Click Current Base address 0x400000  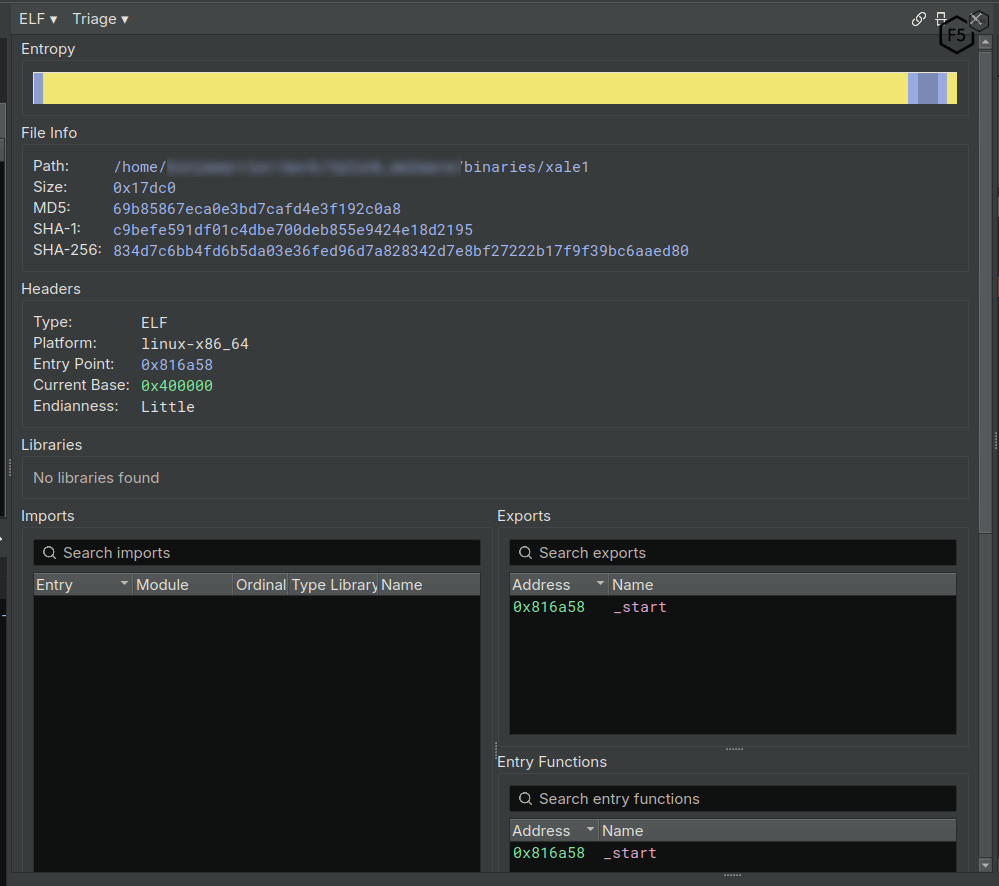pyautogui.click(x=176, y=386)
